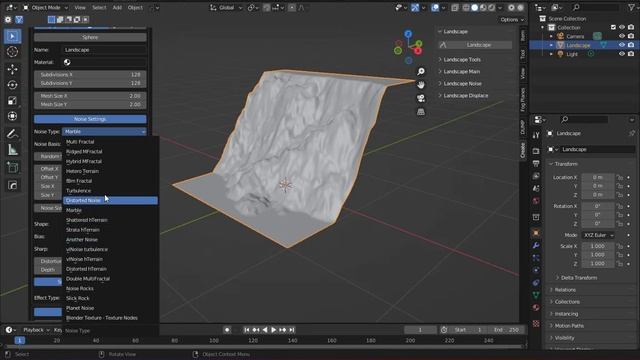The image size is (640, 360).
Task: Open the Object properties tab icon
Action: (x=536, y=233)
